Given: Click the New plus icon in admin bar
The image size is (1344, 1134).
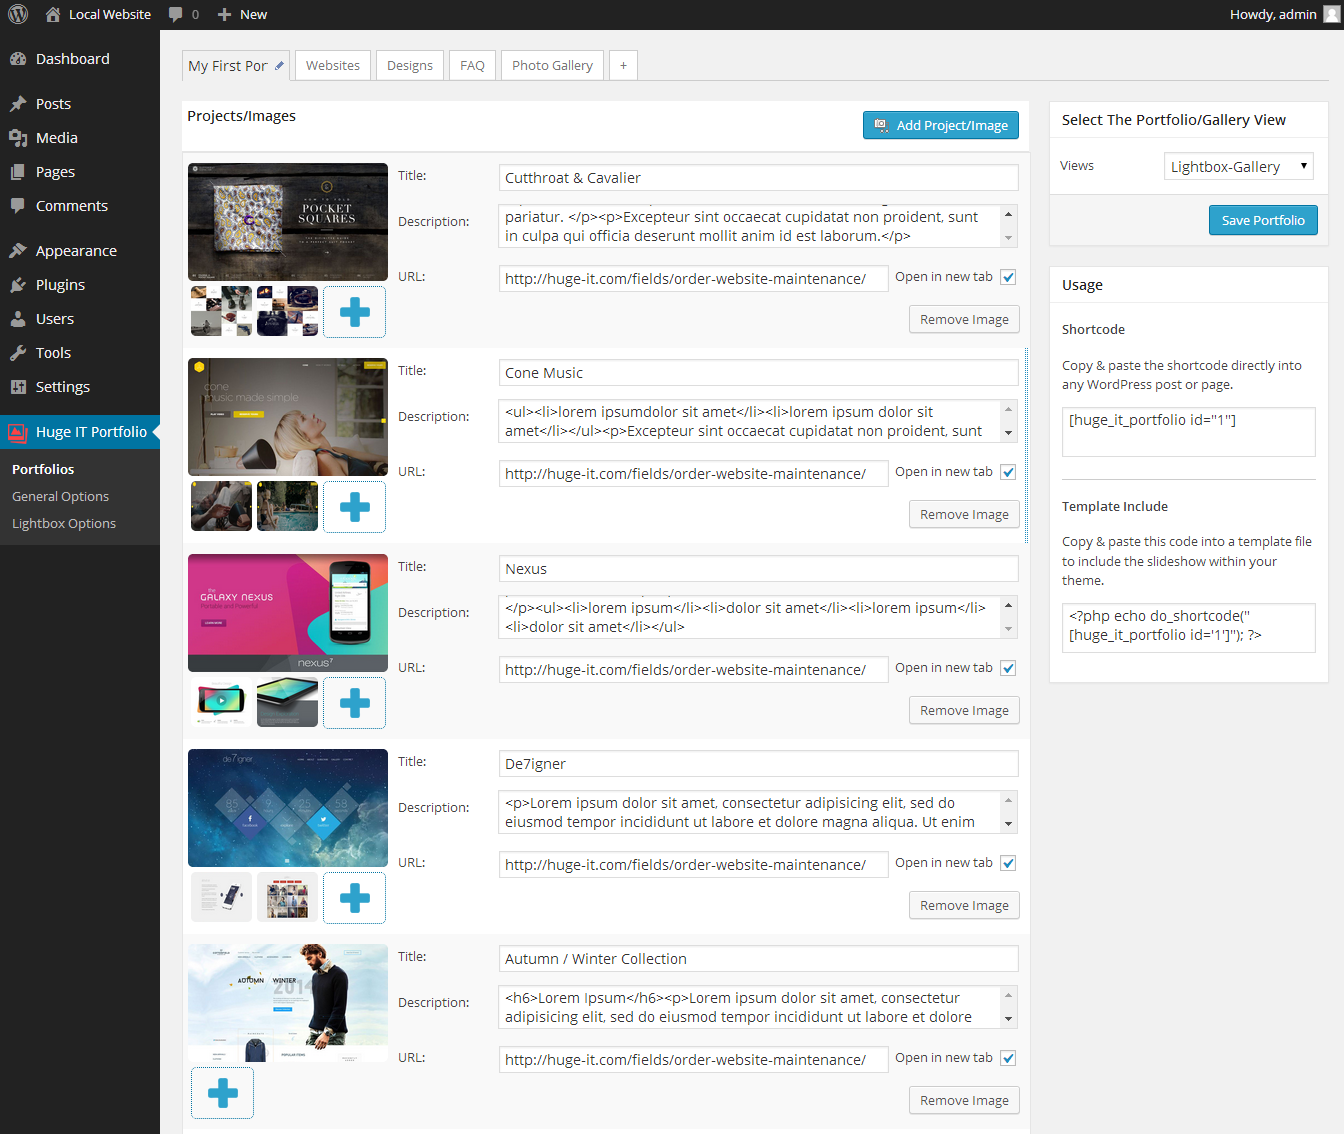Looking at the screenshot, I should (x=224, y=15).
